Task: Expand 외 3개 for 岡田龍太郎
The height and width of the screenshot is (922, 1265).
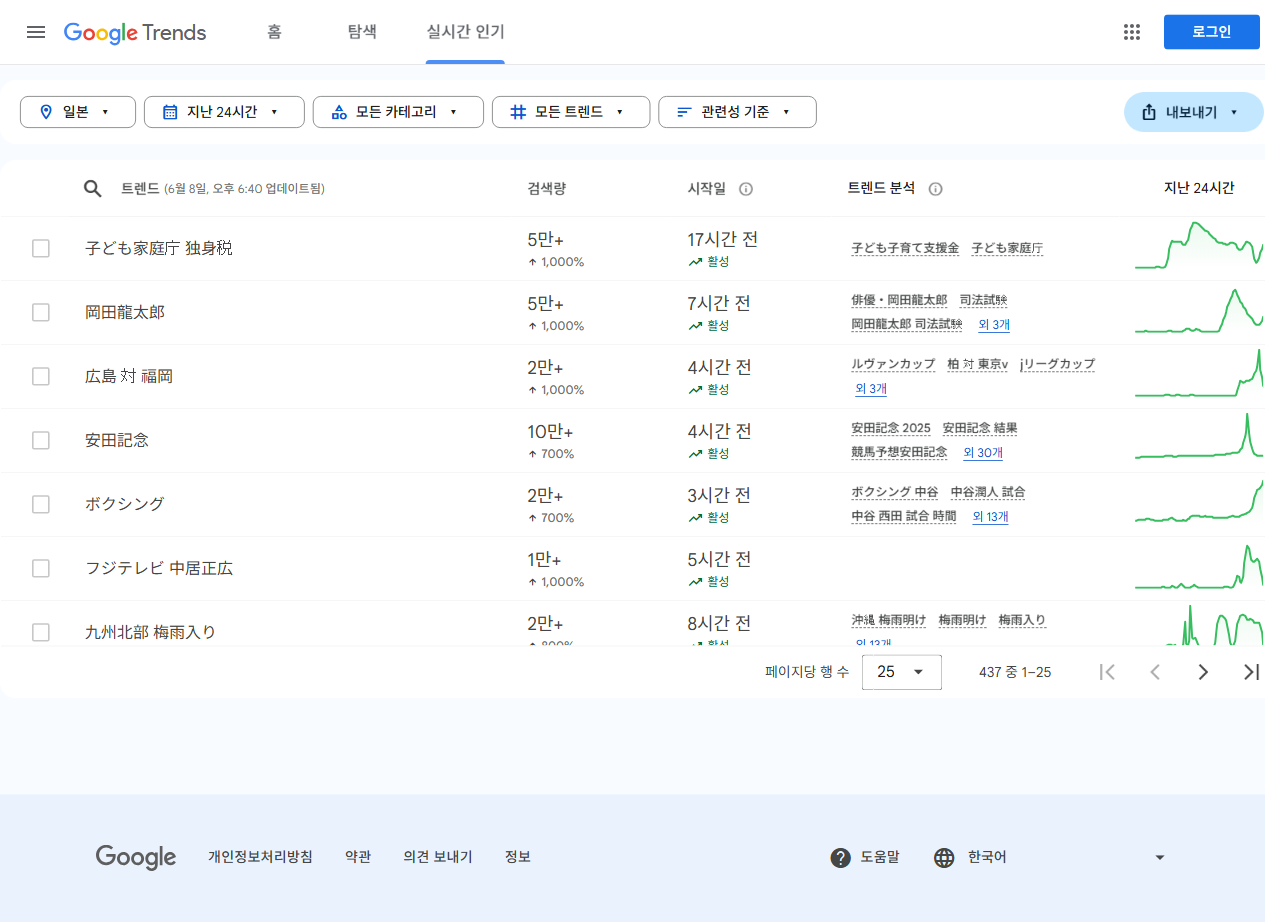Action: [x=994, y=324]
